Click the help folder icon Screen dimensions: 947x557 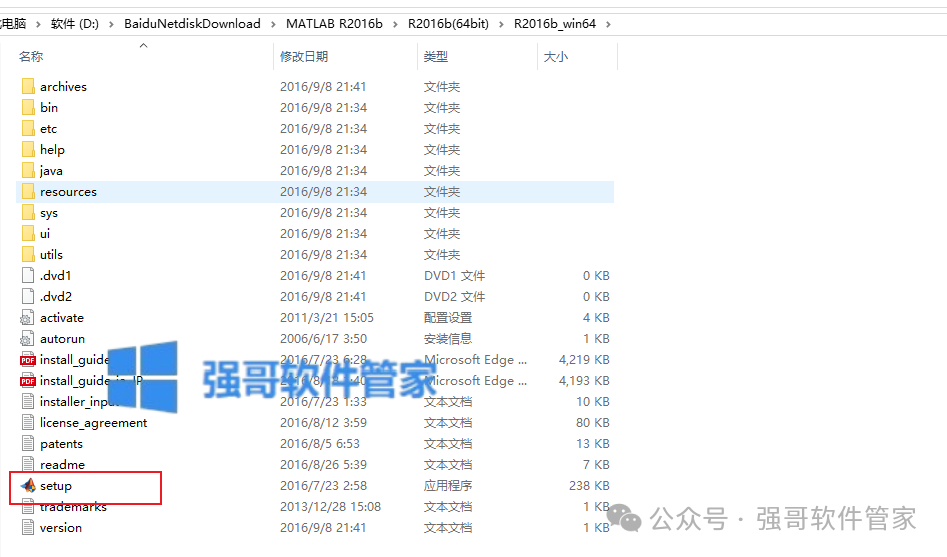coord(28,149)
